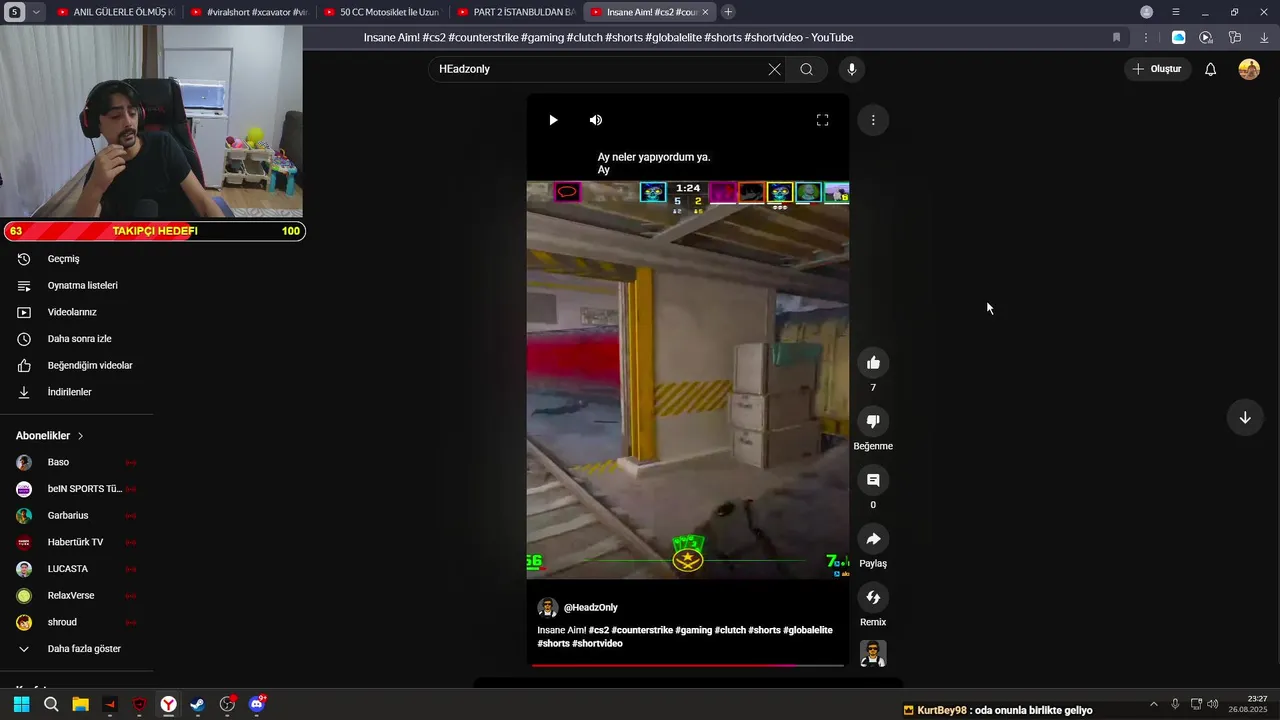Seek using the red video progress bar
The width and height of the screenshot is (1280, 720).
[x=688, y=665]
